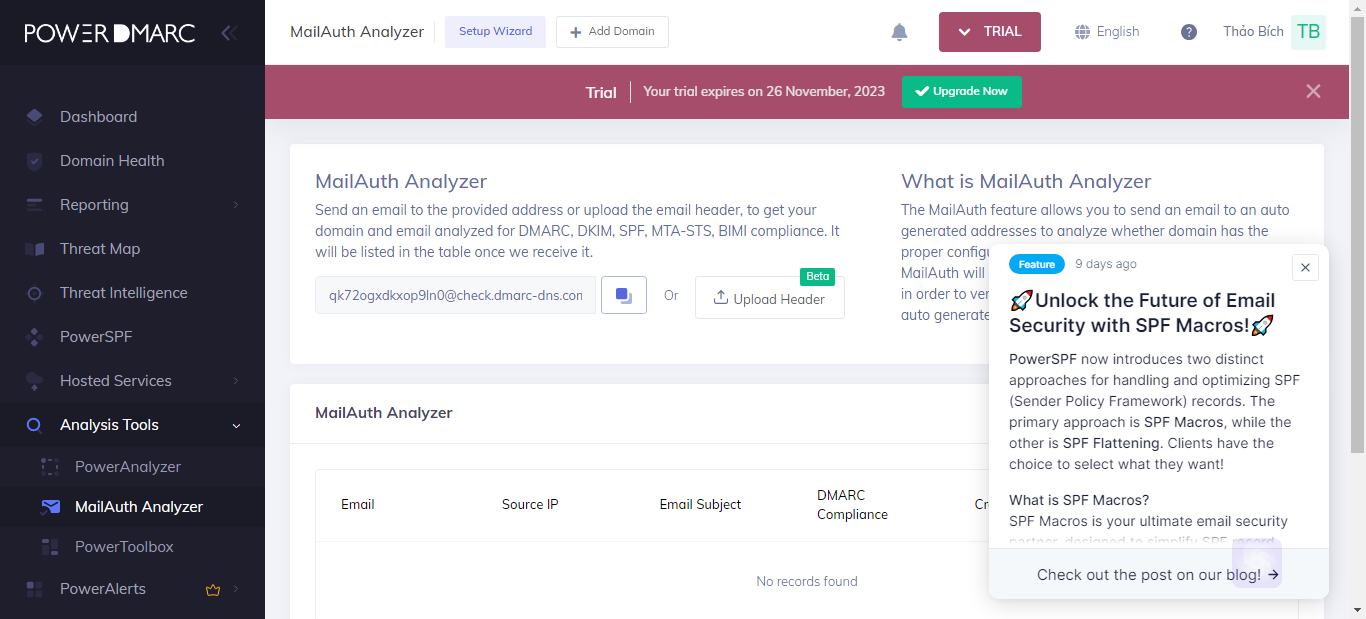The image size is (1366, 619).
Task: Click the DMARC Compliance column header
Action: 852,505
